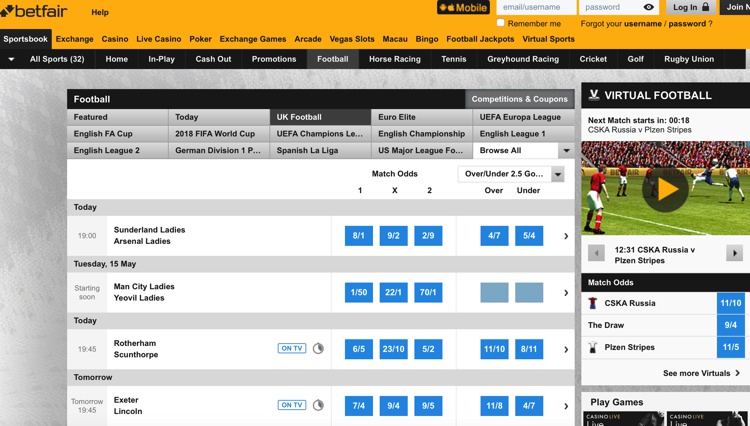This screenshot has width=750, height=426.
Task: Toggle the Remember me checkbox
Action: coord(501,23)
